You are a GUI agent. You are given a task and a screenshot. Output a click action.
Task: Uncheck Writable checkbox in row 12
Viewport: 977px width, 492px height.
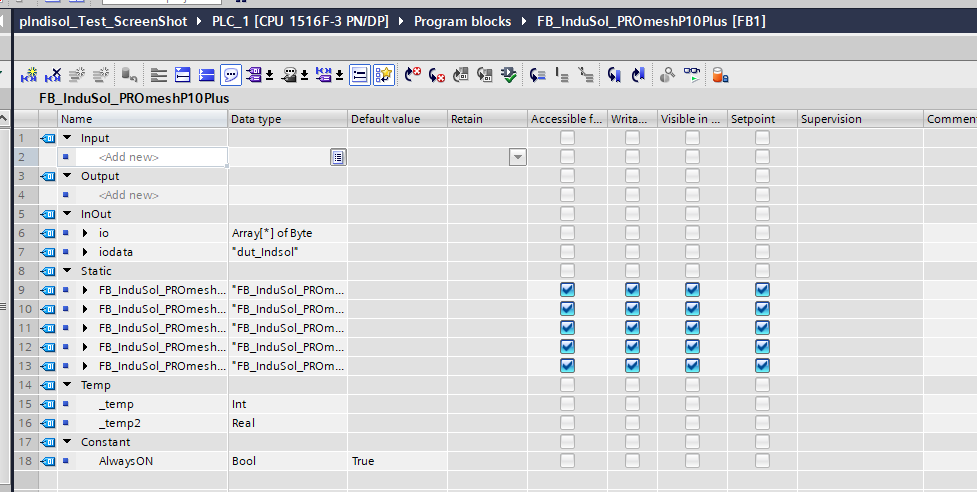tap(632, 347)
